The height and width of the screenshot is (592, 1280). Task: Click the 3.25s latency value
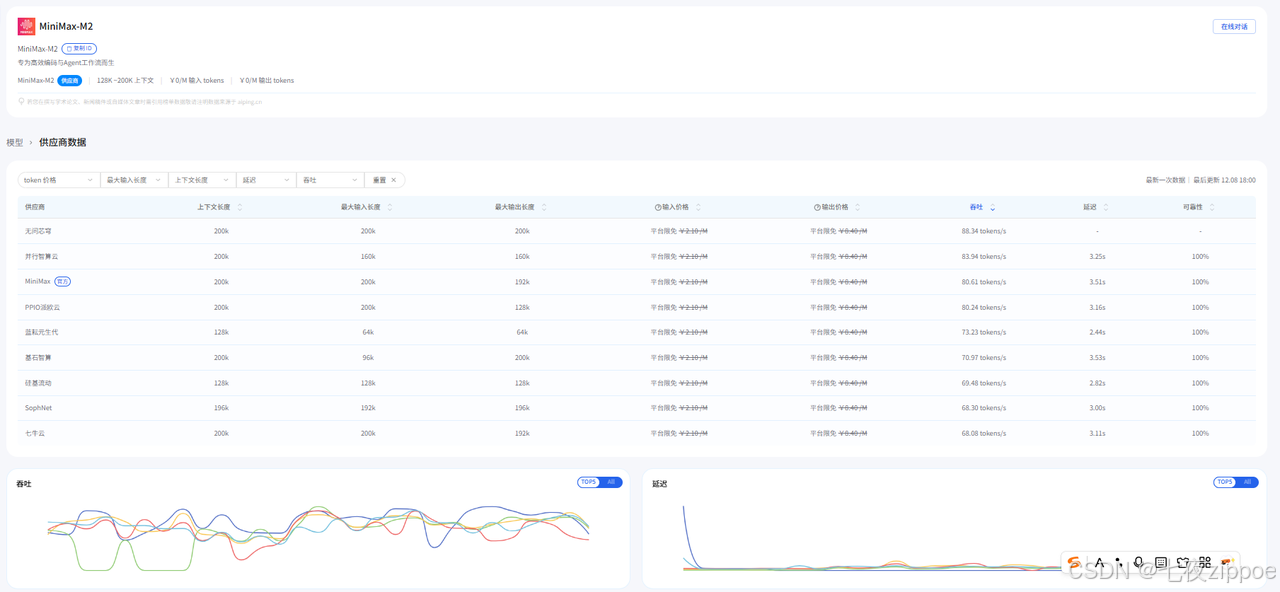1097,256
